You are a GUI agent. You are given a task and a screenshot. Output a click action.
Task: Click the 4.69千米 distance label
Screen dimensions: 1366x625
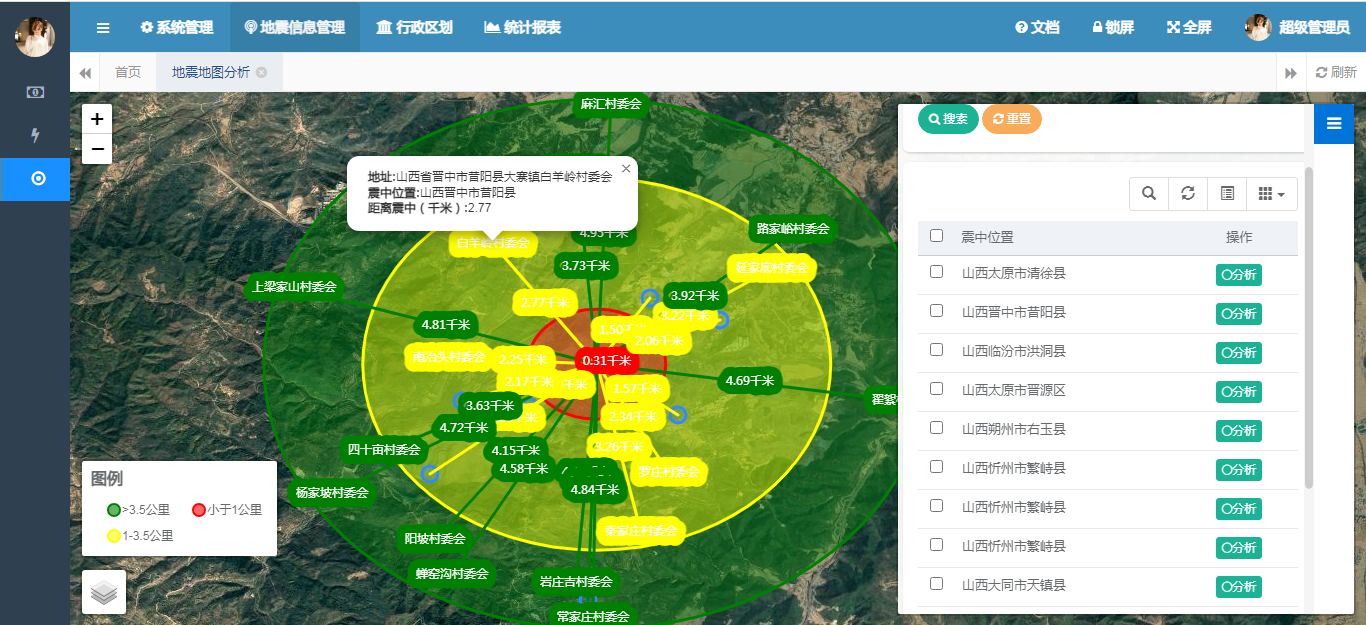[750, 381]
